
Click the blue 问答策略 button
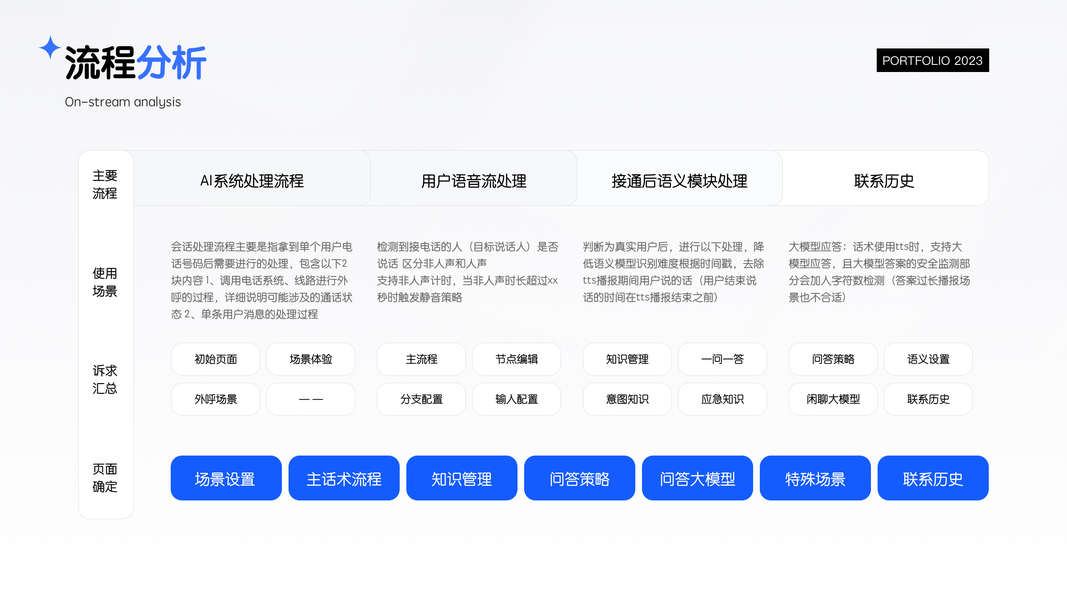[x=579, y=478]
